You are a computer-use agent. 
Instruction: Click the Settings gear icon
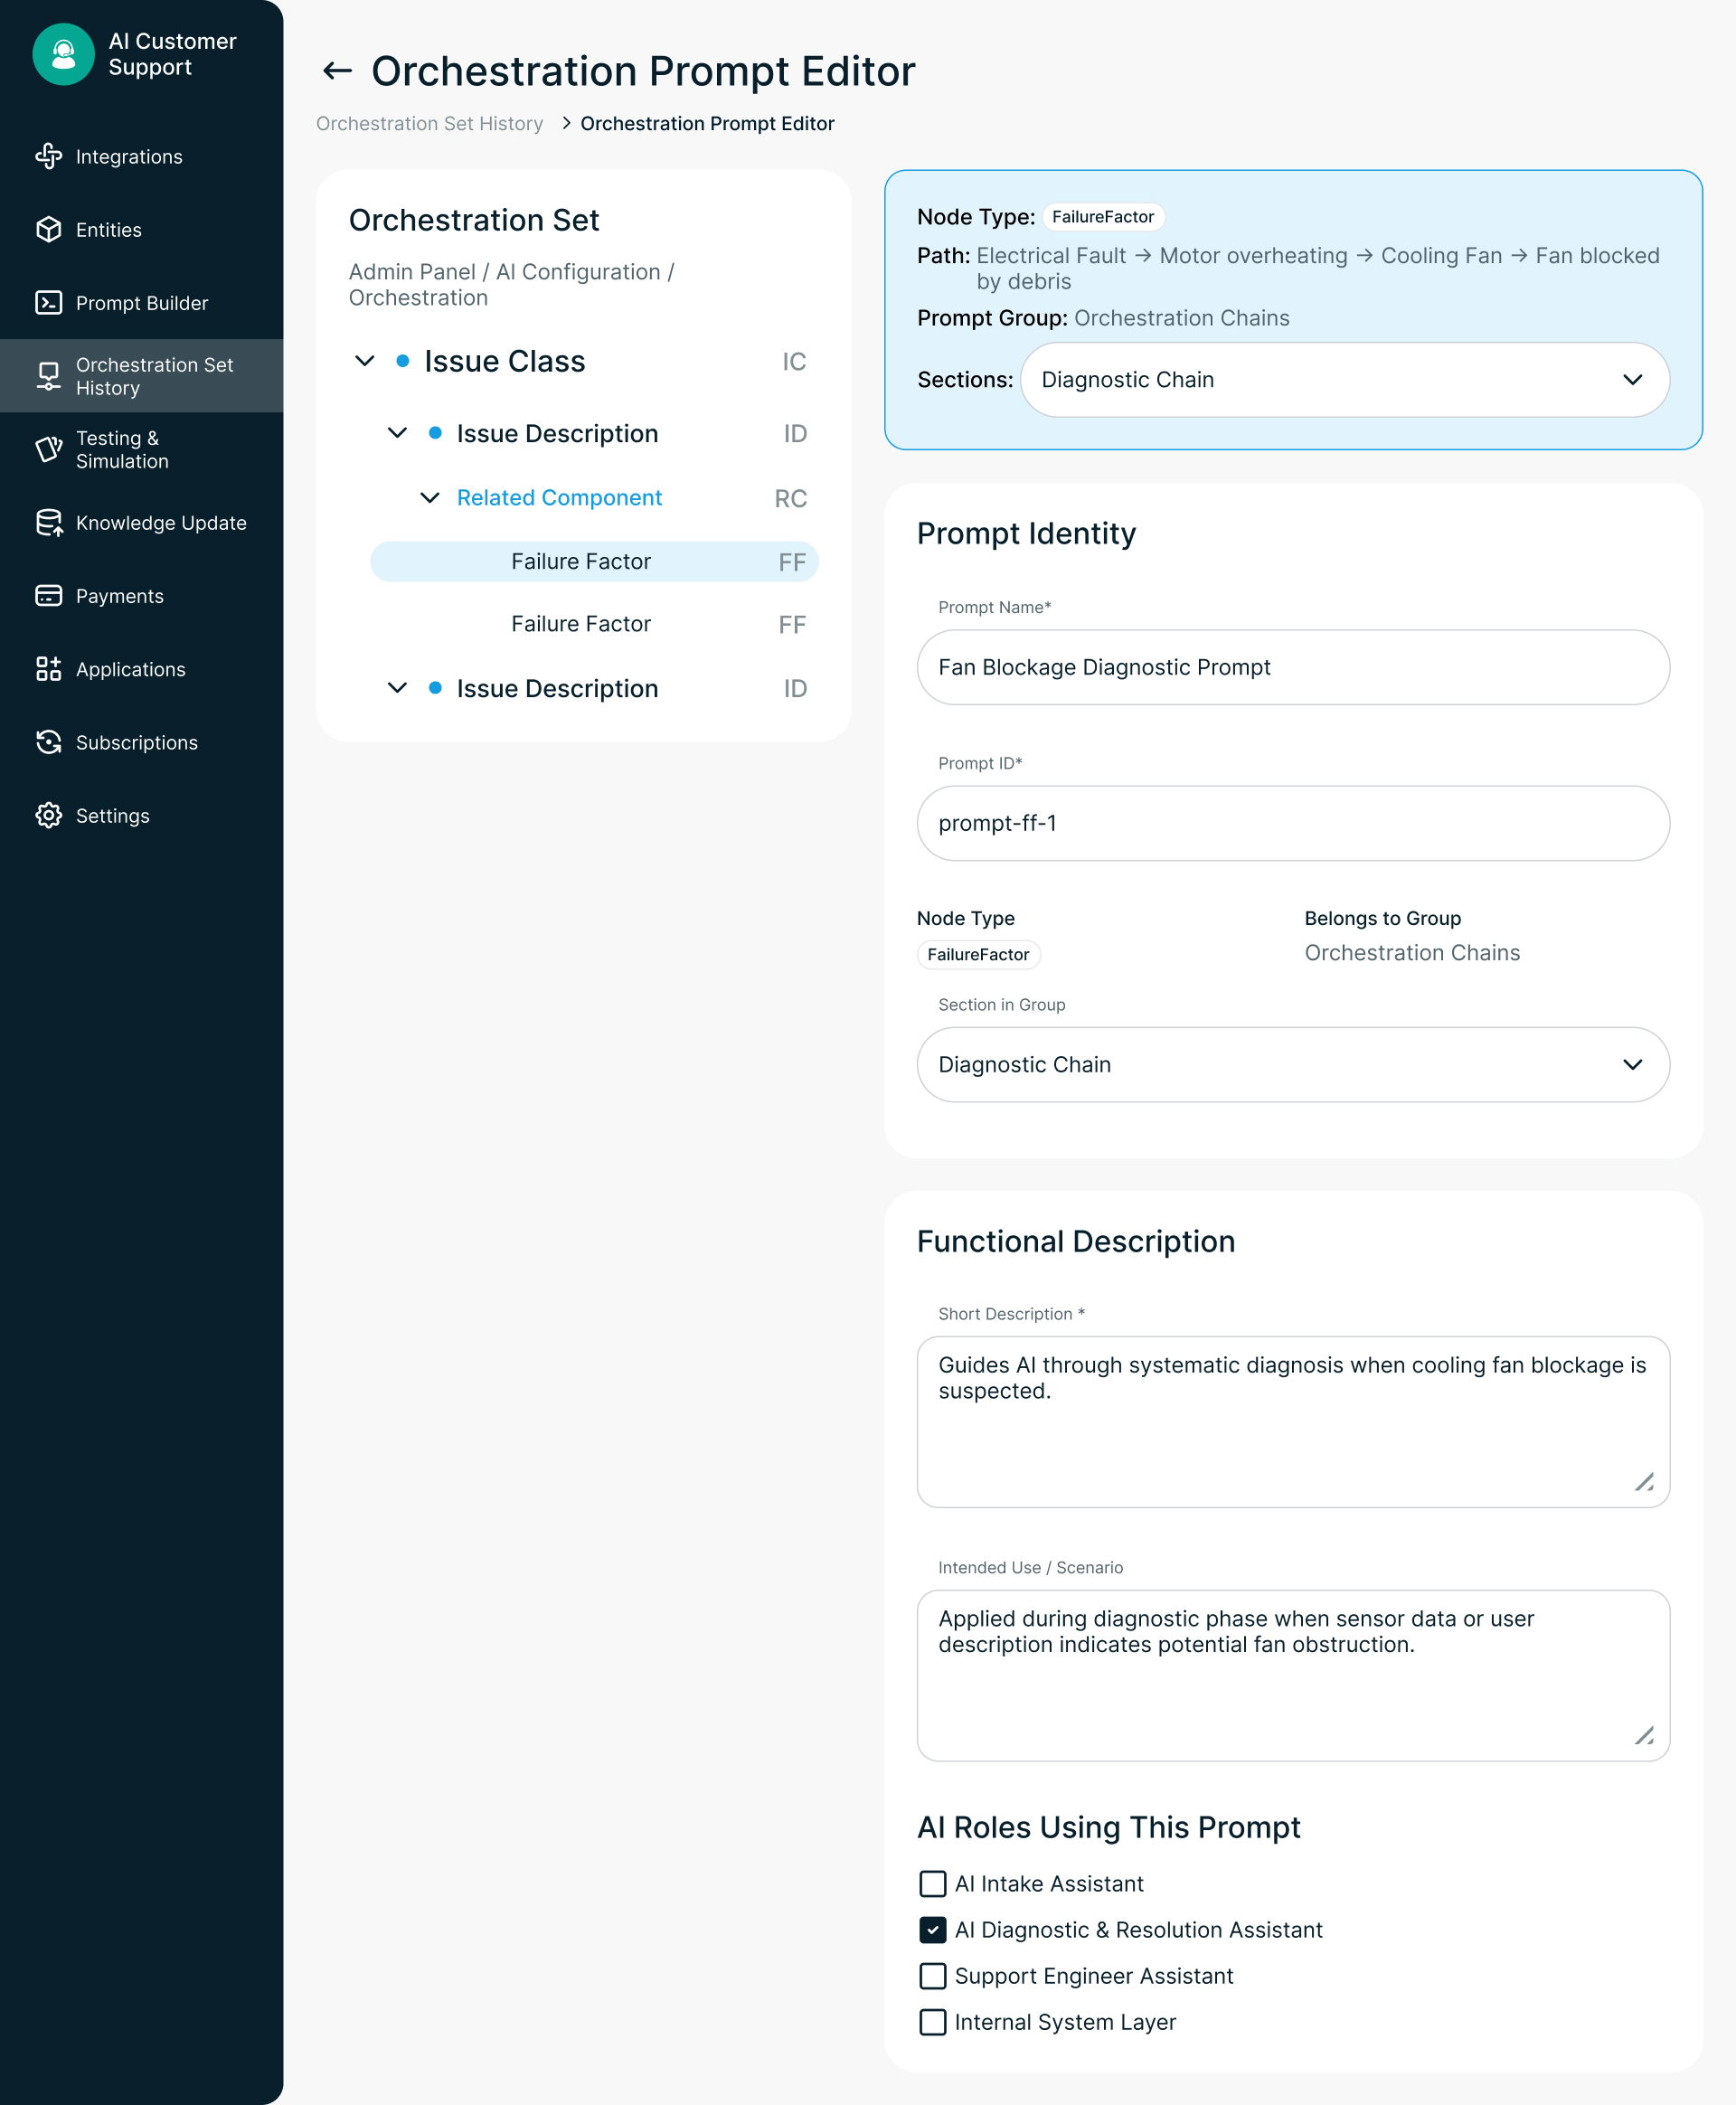tap(48, 815)
